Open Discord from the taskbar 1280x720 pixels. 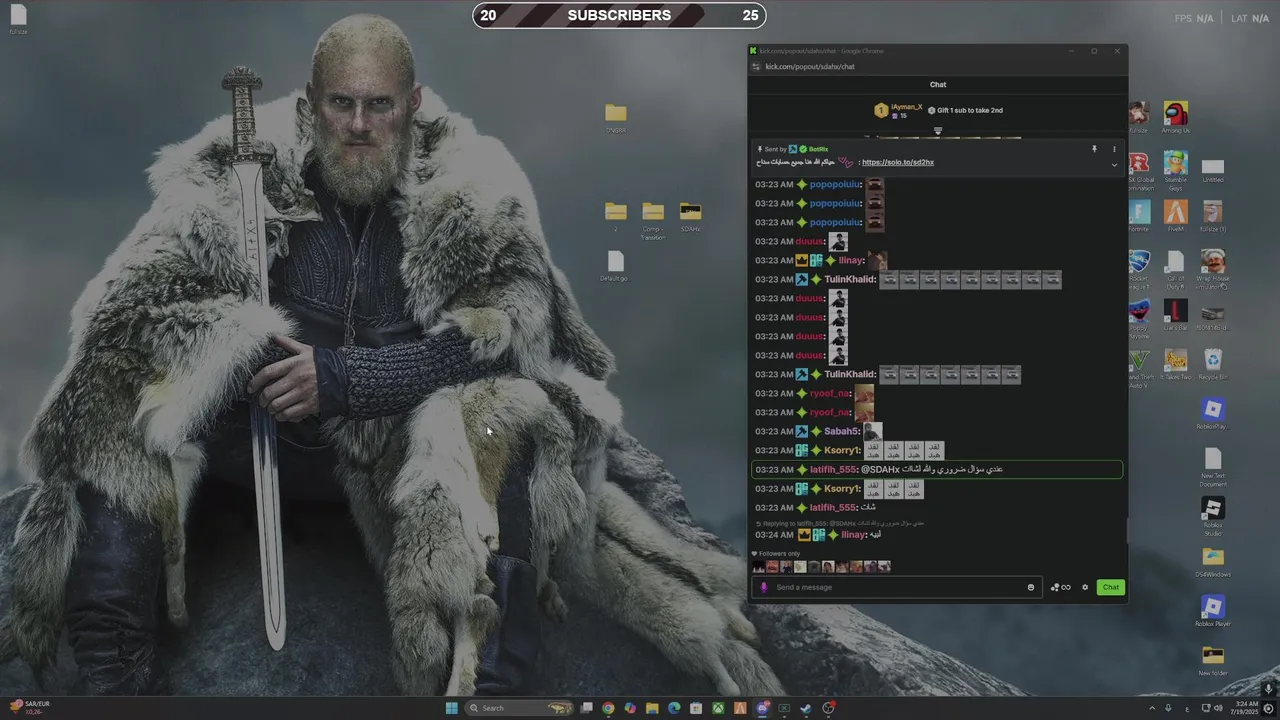coord(762,708)
